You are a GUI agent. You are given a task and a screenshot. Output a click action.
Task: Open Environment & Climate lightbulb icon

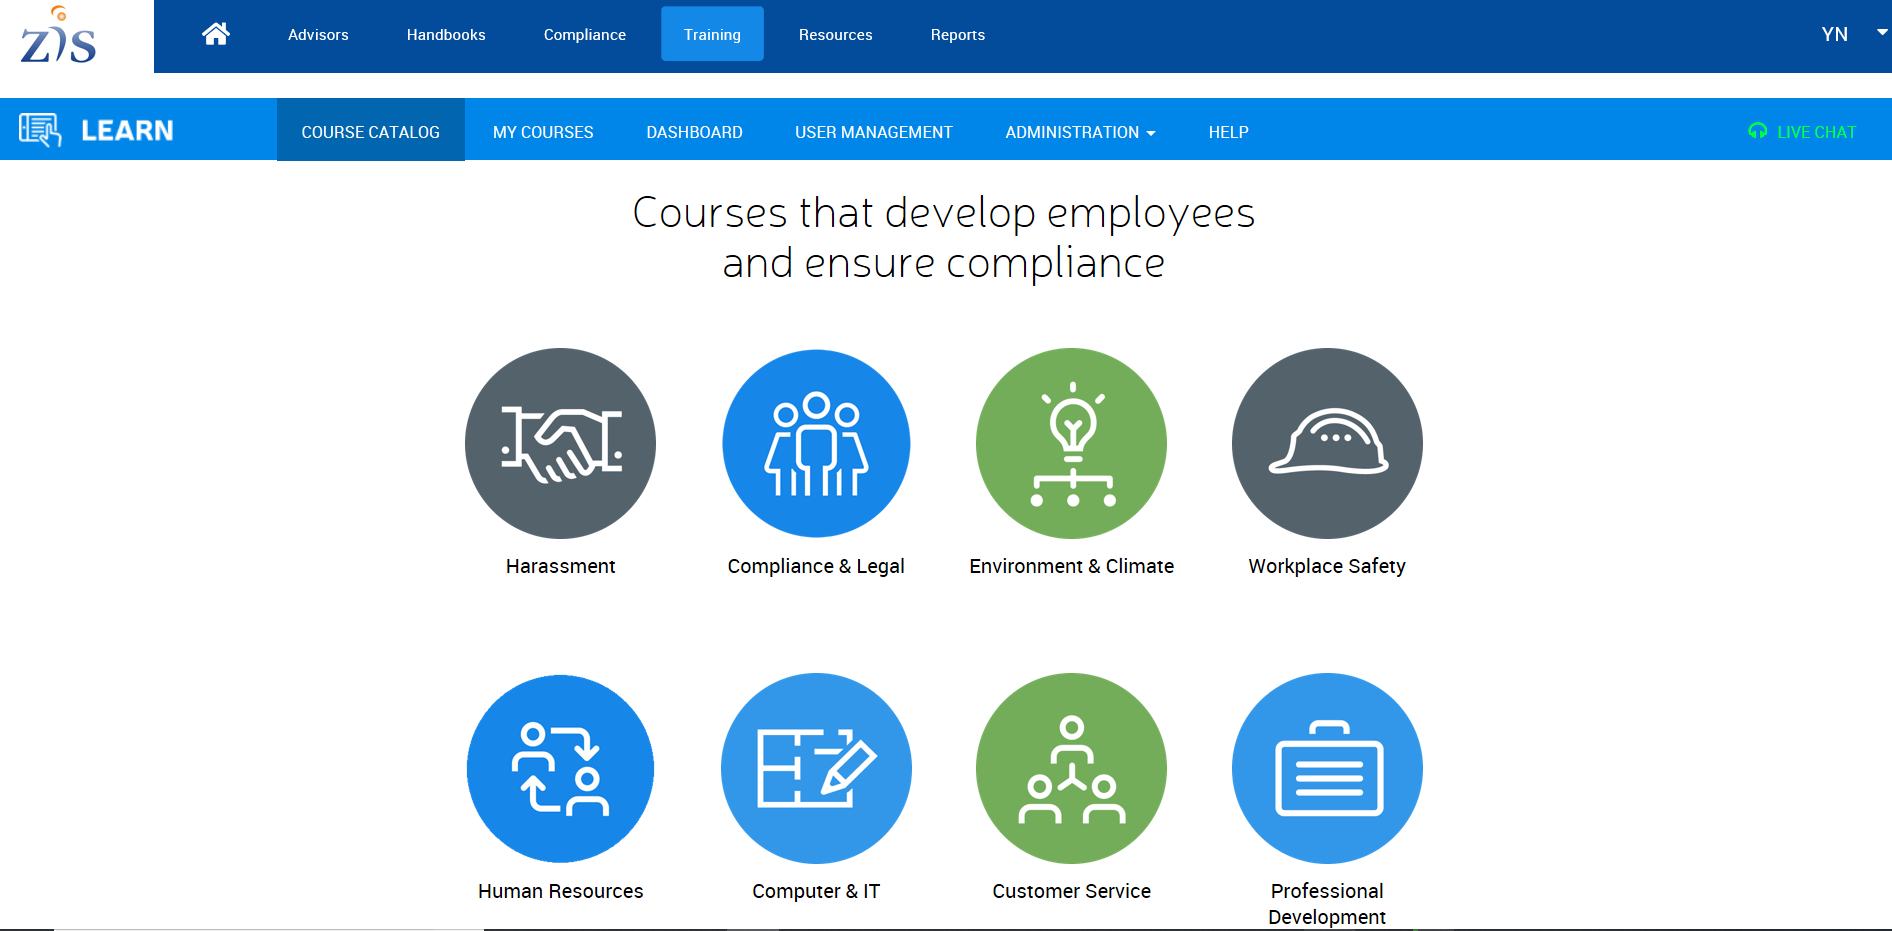pyautogui.click(x=1071, y=443)
